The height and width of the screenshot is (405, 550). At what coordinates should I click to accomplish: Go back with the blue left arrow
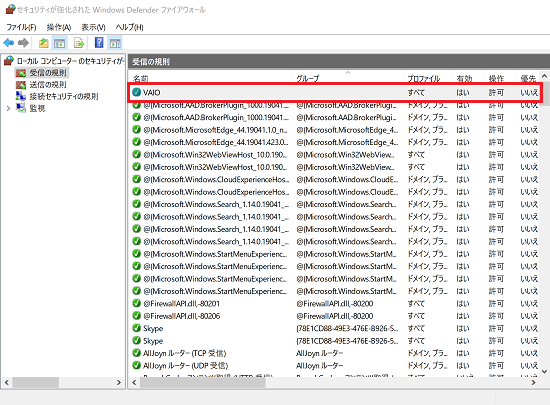click(9, 43)
